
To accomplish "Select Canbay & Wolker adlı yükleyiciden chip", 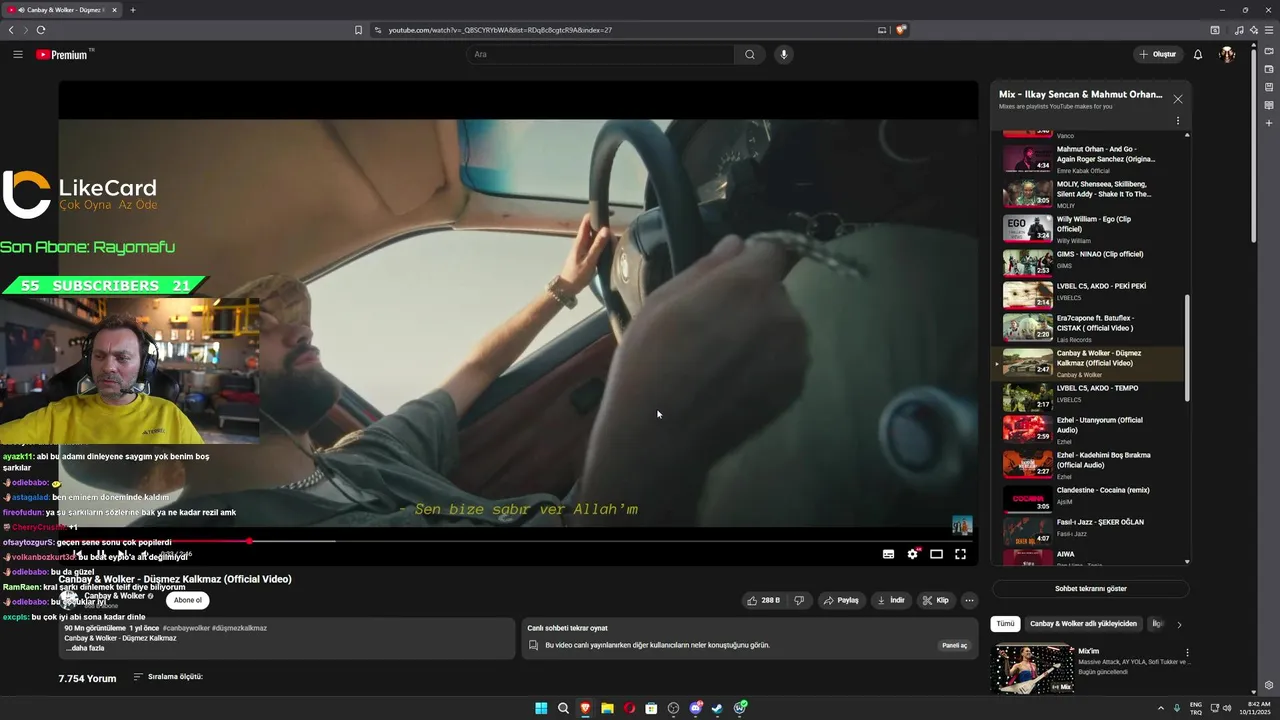I will tap(1083, 623).
